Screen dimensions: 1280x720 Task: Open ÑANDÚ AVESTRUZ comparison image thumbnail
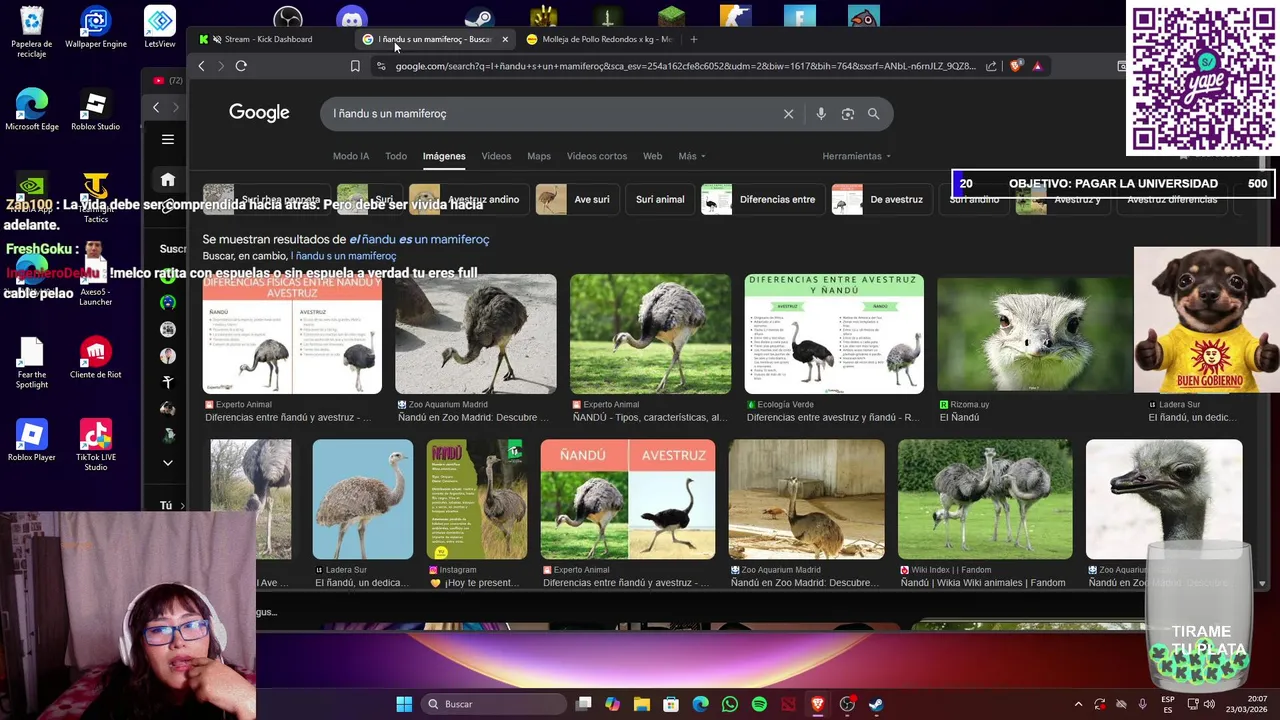pos(628,499)
